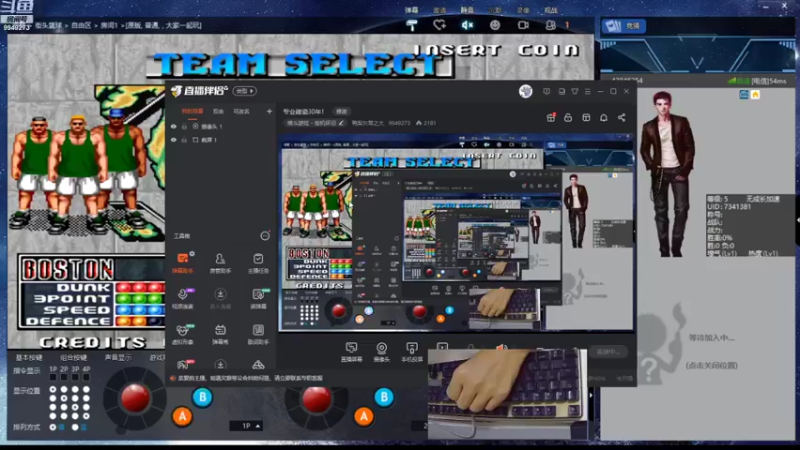Open the hamburger menu in live companion title bar
Image resolution: width=800 pixels, height=450 pixels.
point(588,91)
